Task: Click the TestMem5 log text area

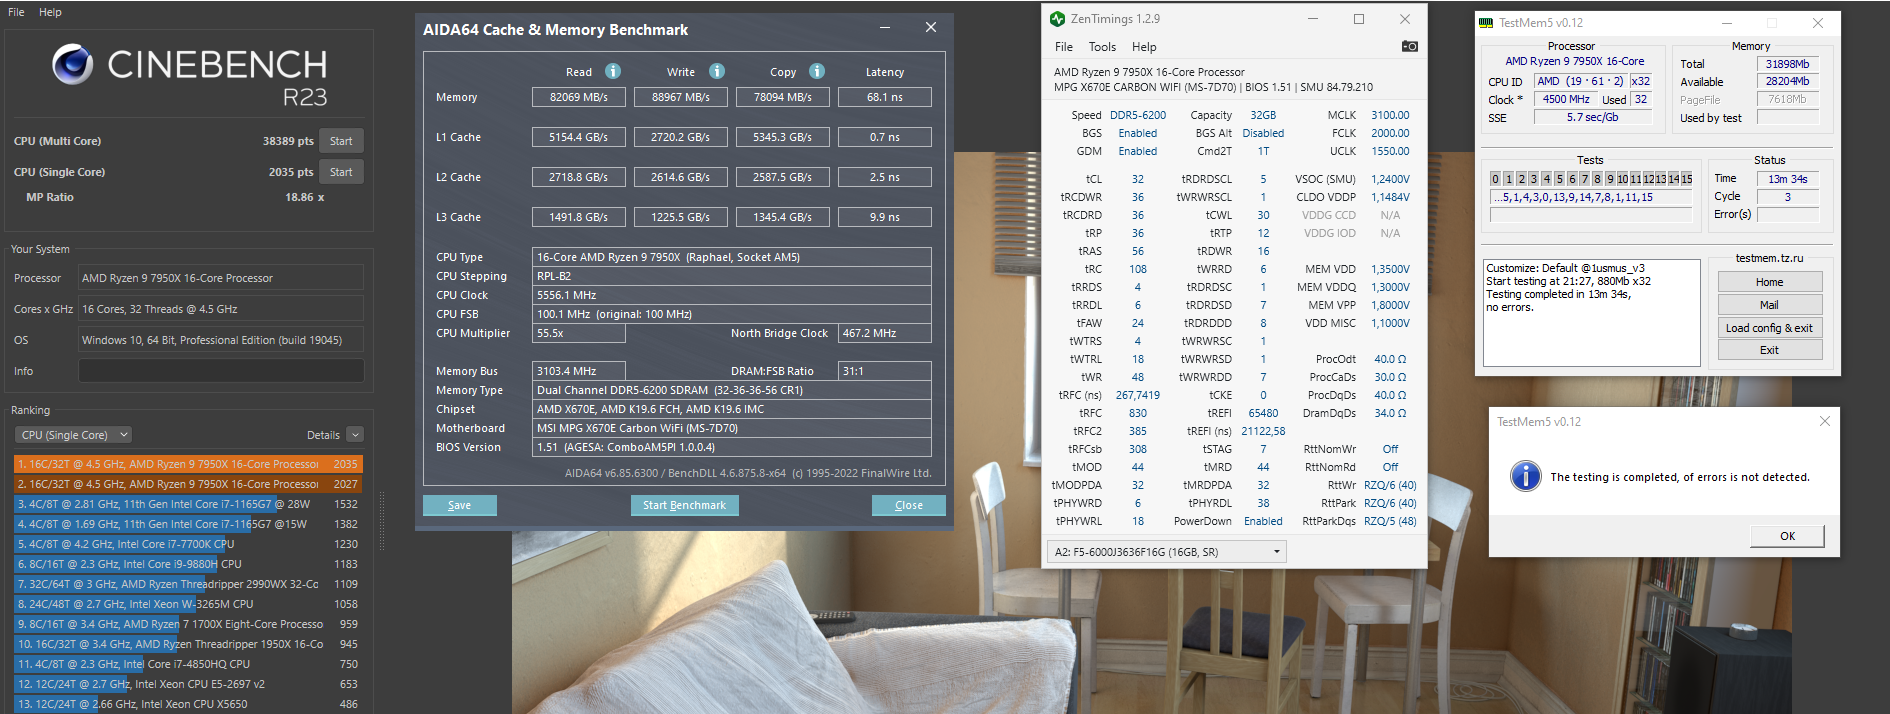Action: (x=1591, y=313)
